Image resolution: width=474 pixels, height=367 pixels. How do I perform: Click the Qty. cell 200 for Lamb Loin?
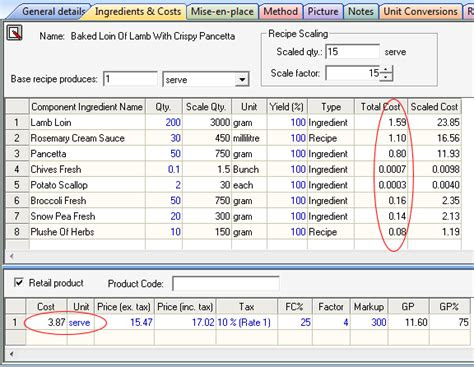164,122
